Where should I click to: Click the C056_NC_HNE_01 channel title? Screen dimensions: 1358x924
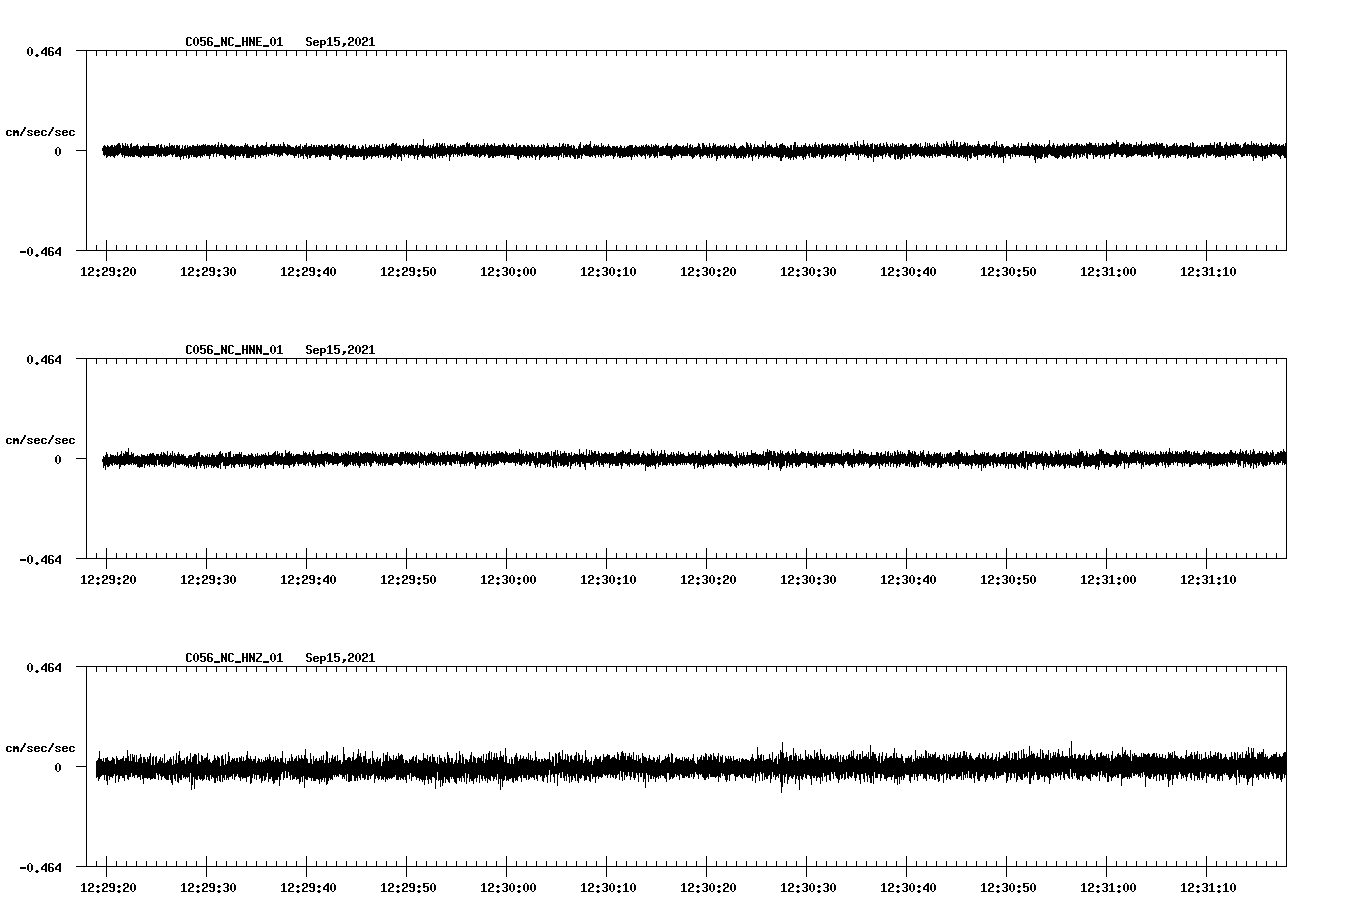point(234,42)
